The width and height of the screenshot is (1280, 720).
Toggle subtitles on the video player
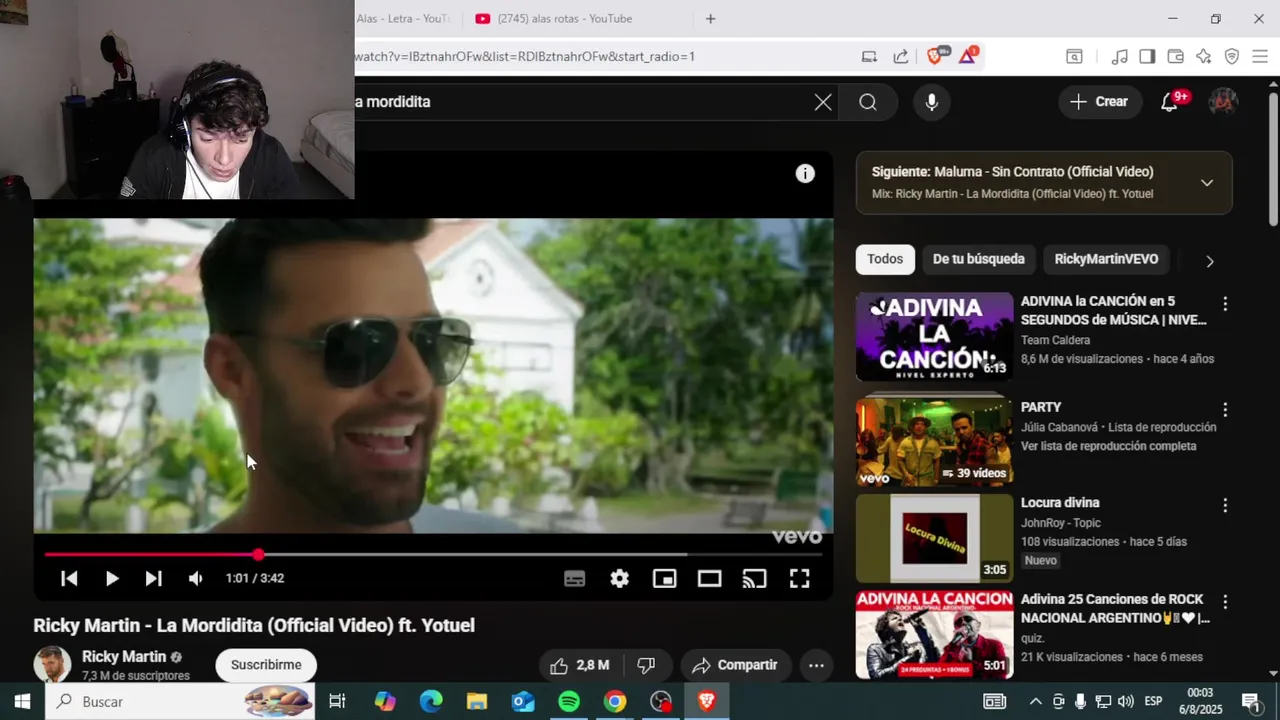coord(574,578)
